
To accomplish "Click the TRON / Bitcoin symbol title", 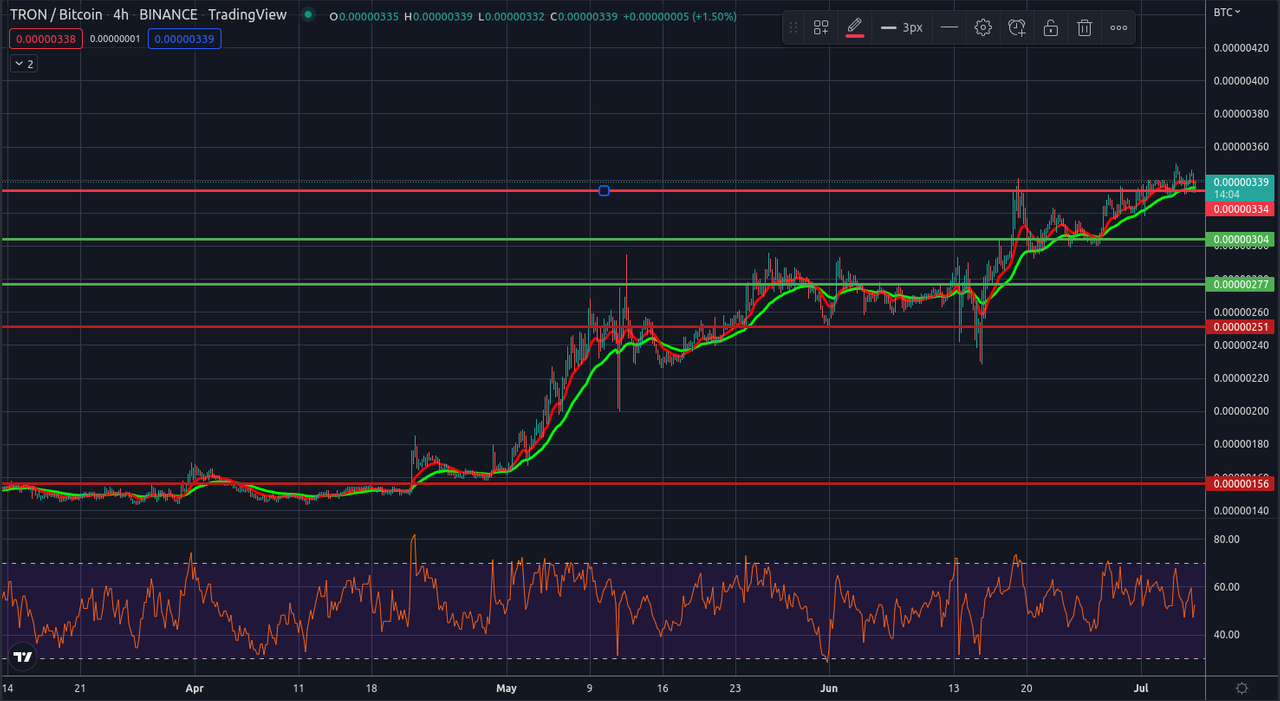I will [56, 15].
